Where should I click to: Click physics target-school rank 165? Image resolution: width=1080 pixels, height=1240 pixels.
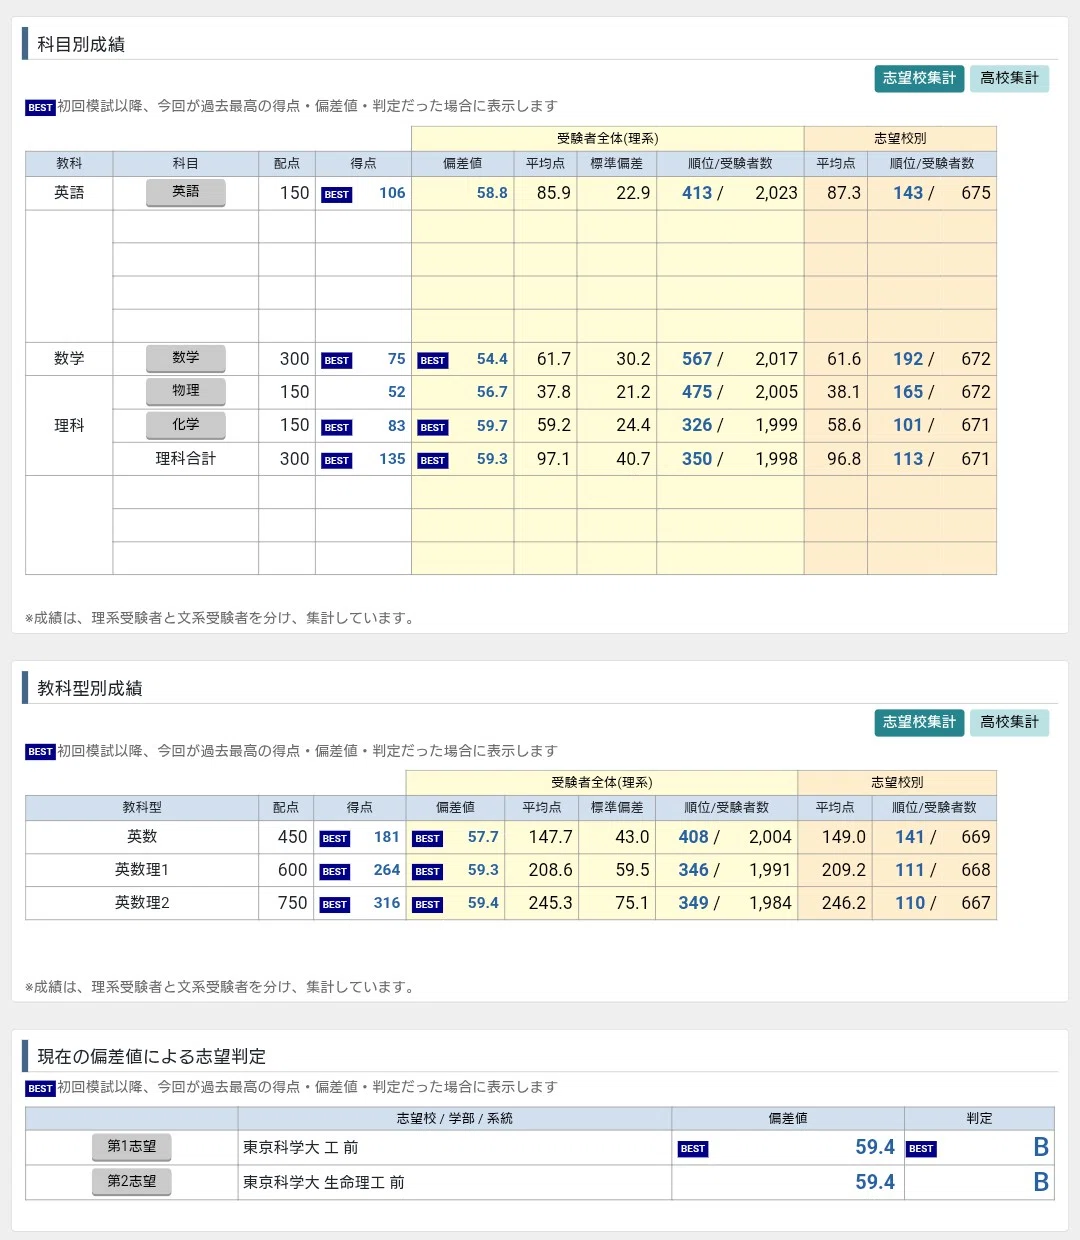pos(908,392)
